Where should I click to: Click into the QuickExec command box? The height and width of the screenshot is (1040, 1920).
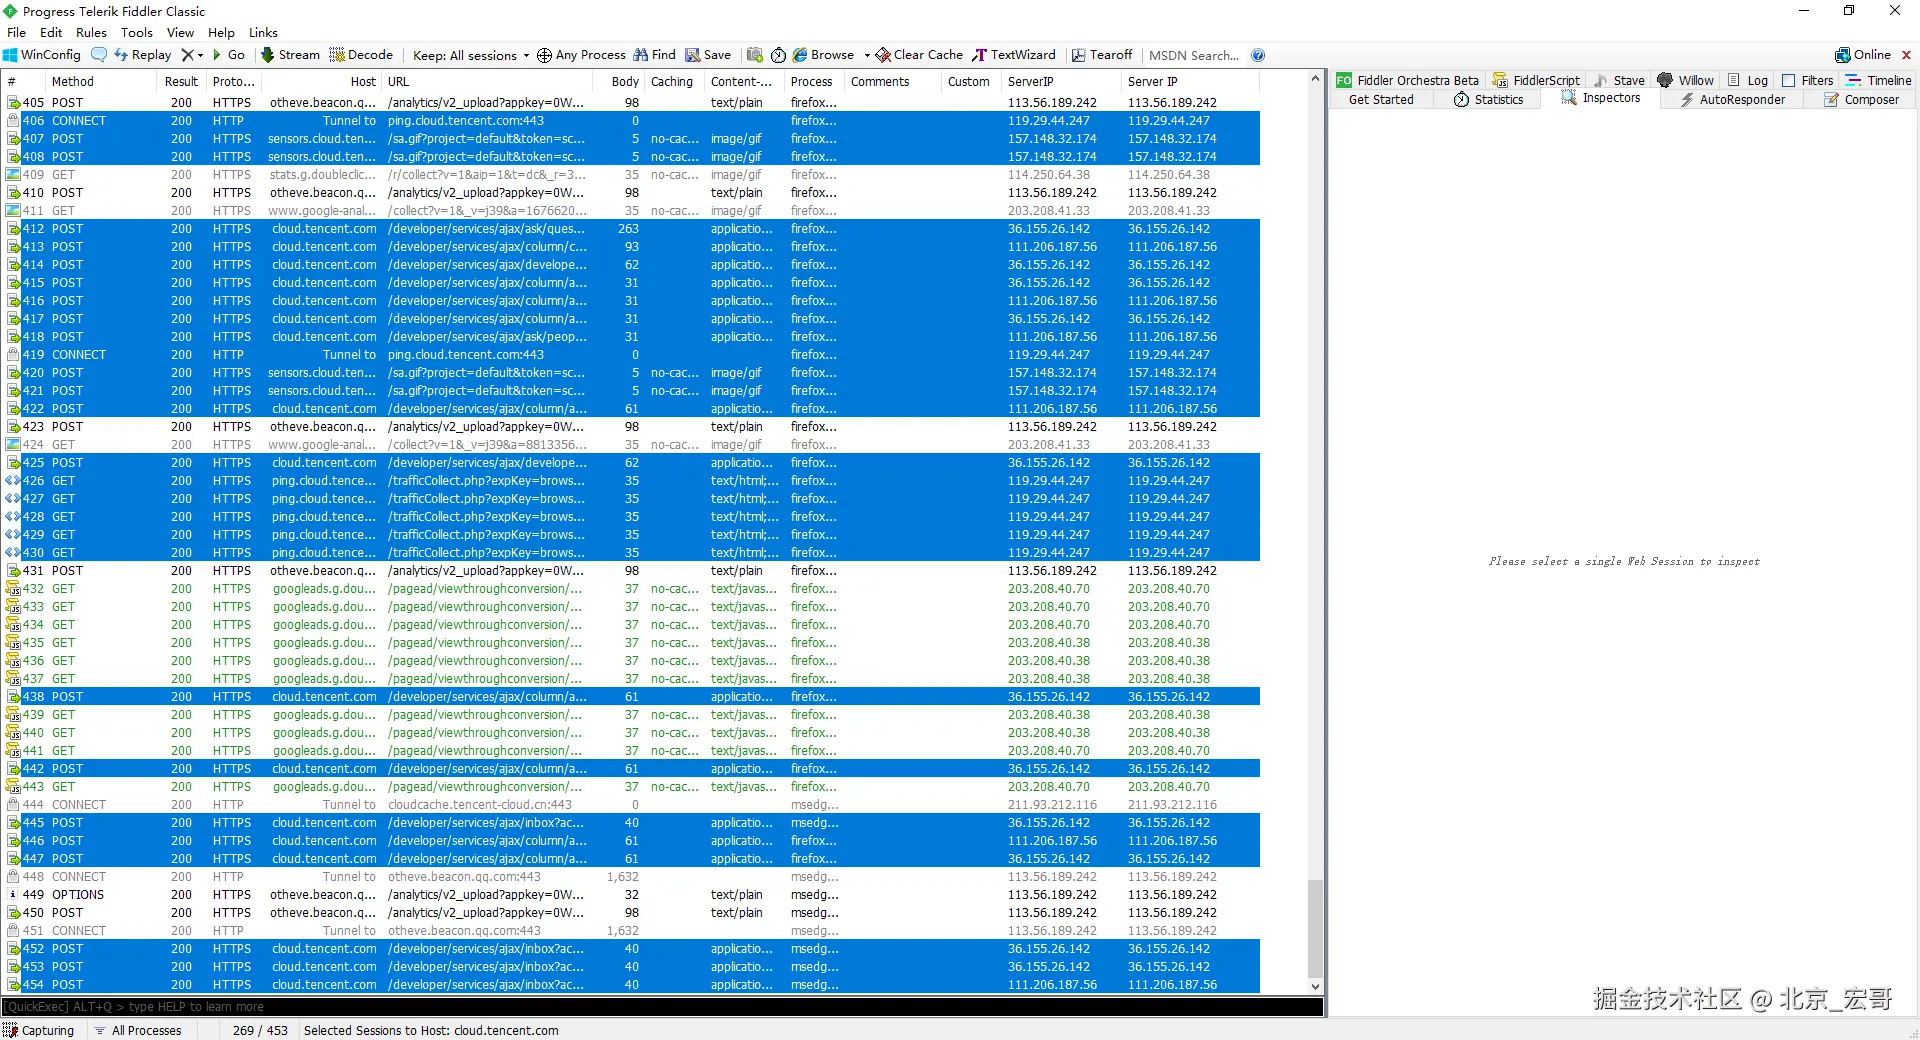(x=662, y=1006)
